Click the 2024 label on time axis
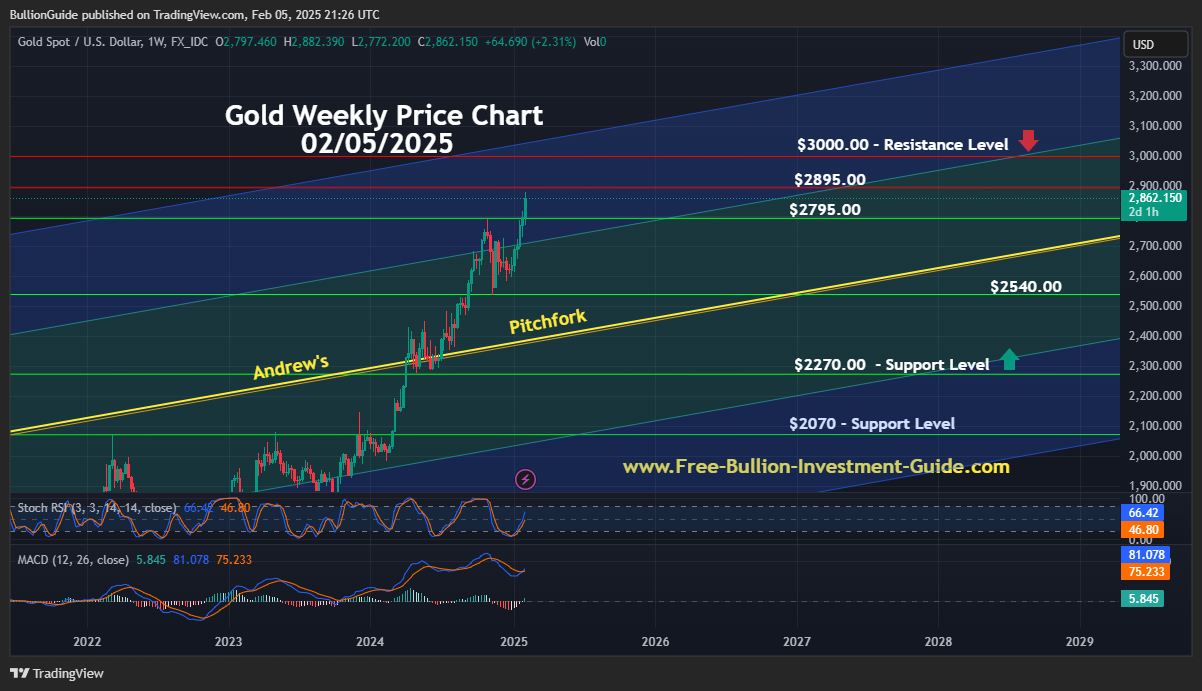Image resolution: width=1202 pixels, height=691 pixels. (370, 640)
